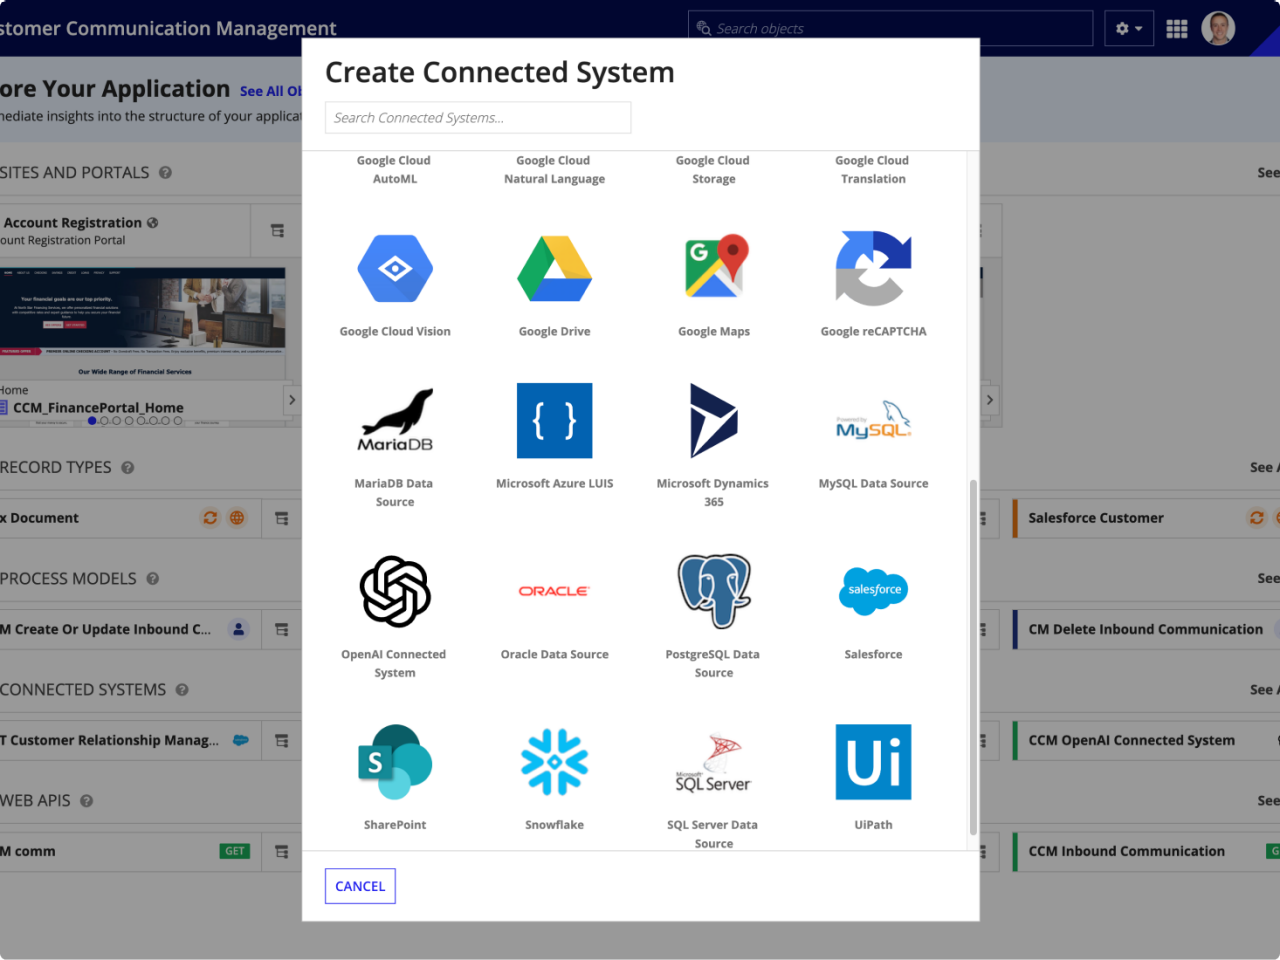
Task: Choose Microsoft Dynamics 365
Action: pyautogui.click(x=713, y=440)
